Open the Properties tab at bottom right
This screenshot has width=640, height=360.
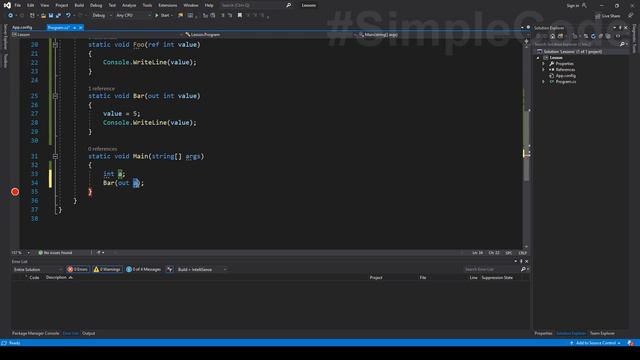click(543, 333)
